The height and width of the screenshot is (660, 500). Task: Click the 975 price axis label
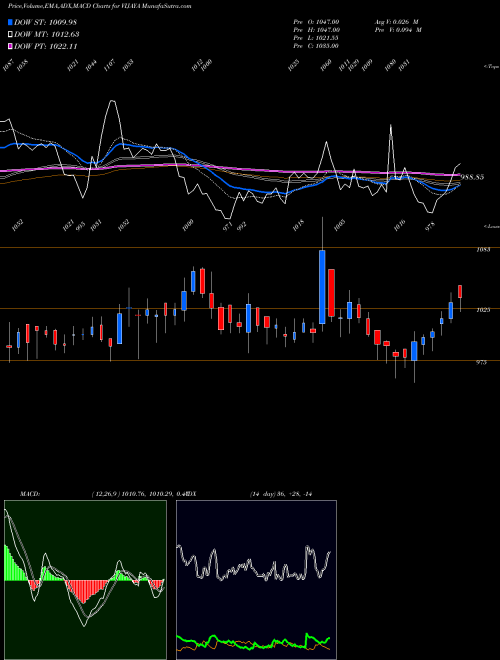click(481, 362)
